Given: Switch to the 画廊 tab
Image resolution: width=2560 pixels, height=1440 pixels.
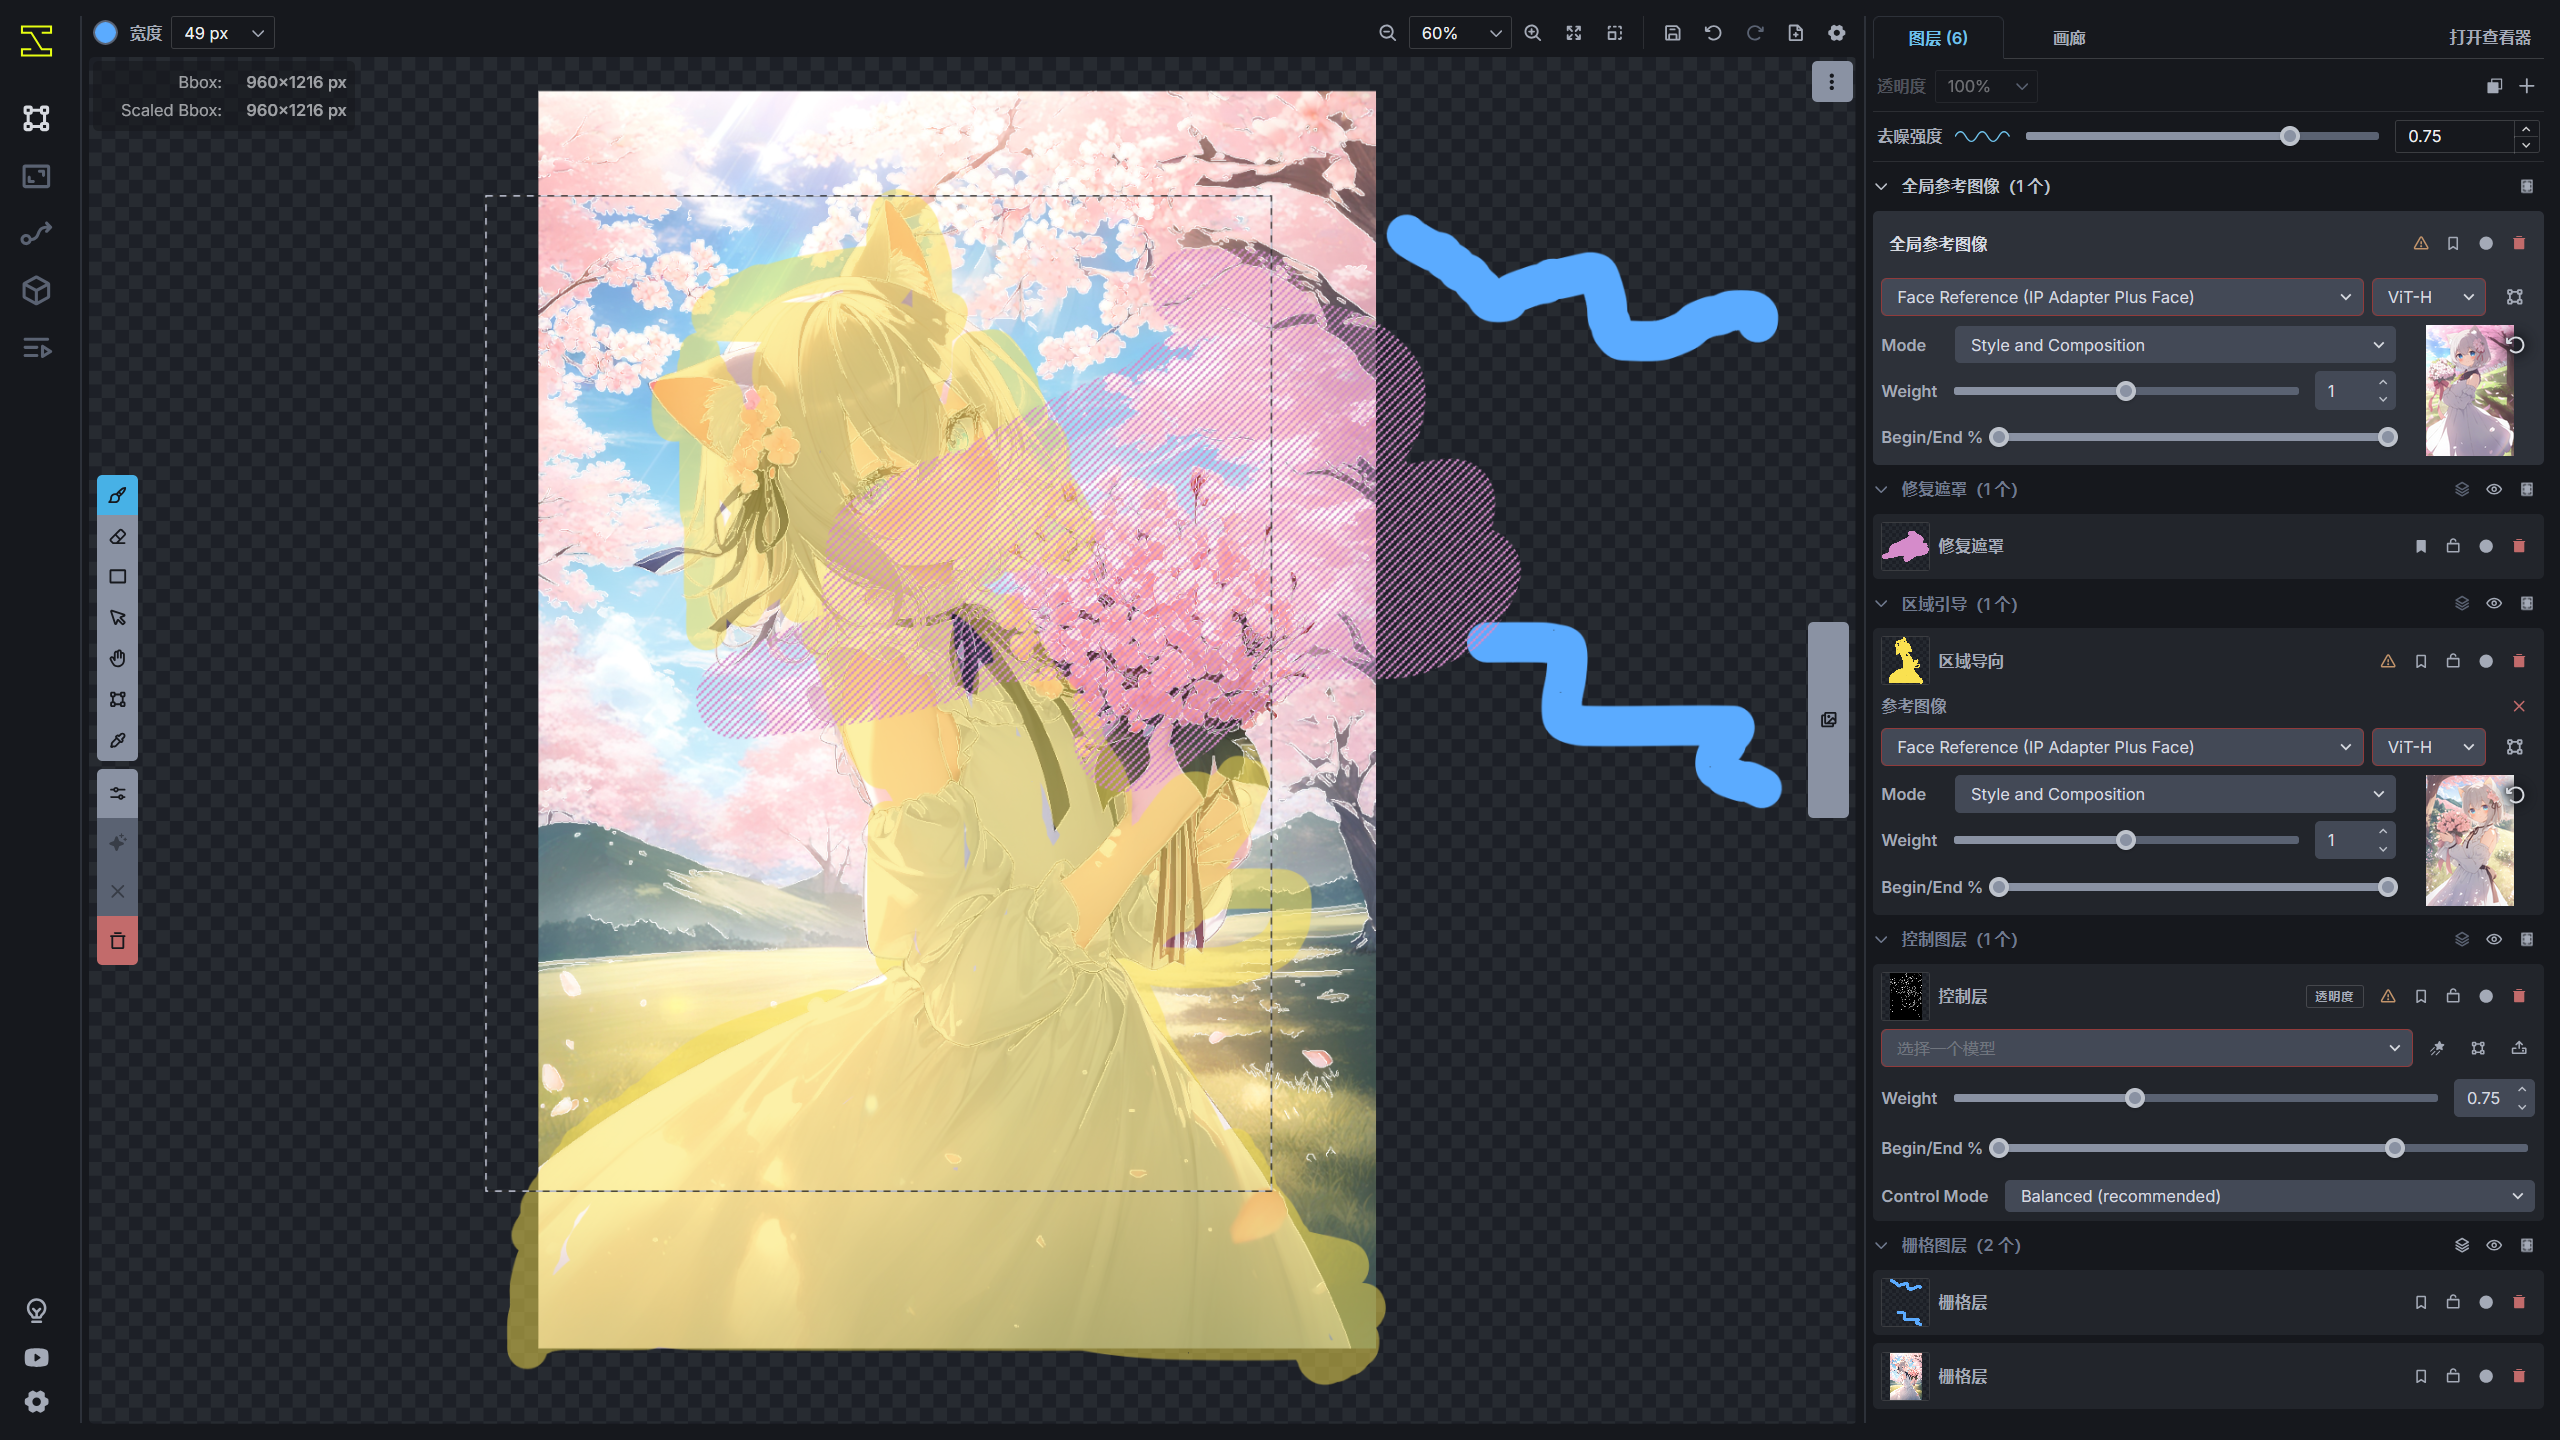Looking at the screenshot, I should 2068,38.
